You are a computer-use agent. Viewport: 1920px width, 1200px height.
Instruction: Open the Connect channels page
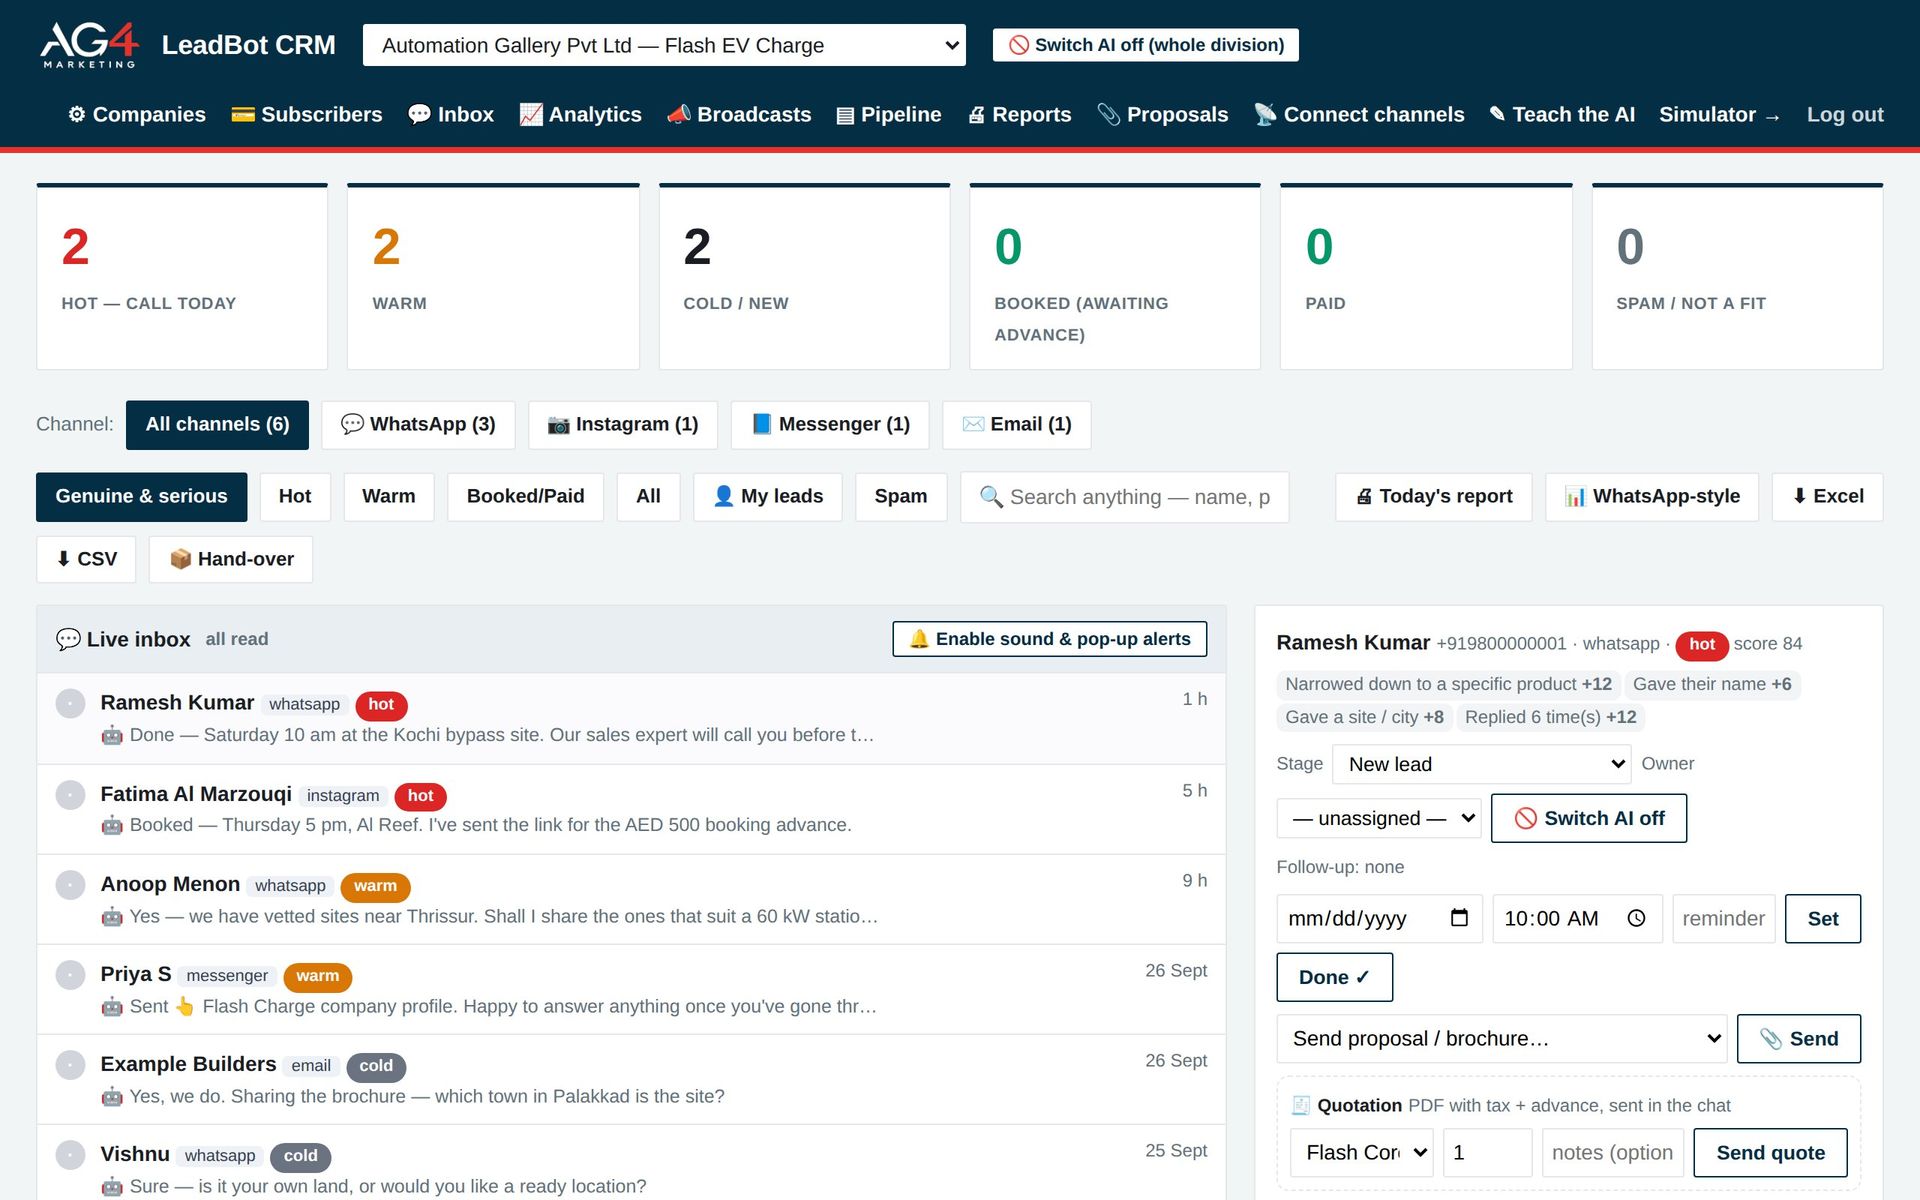pos(1359,115)
